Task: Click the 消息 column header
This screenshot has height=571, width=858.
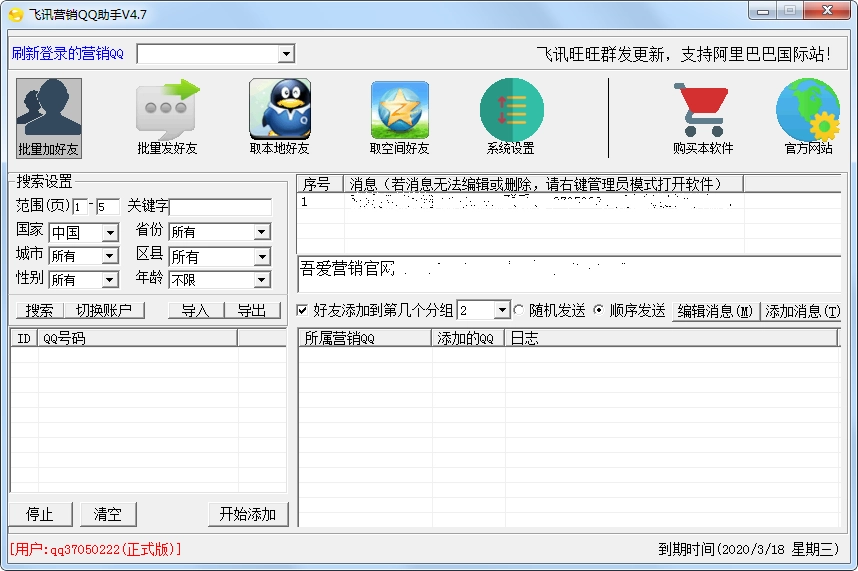Action: tap(543, 184)
